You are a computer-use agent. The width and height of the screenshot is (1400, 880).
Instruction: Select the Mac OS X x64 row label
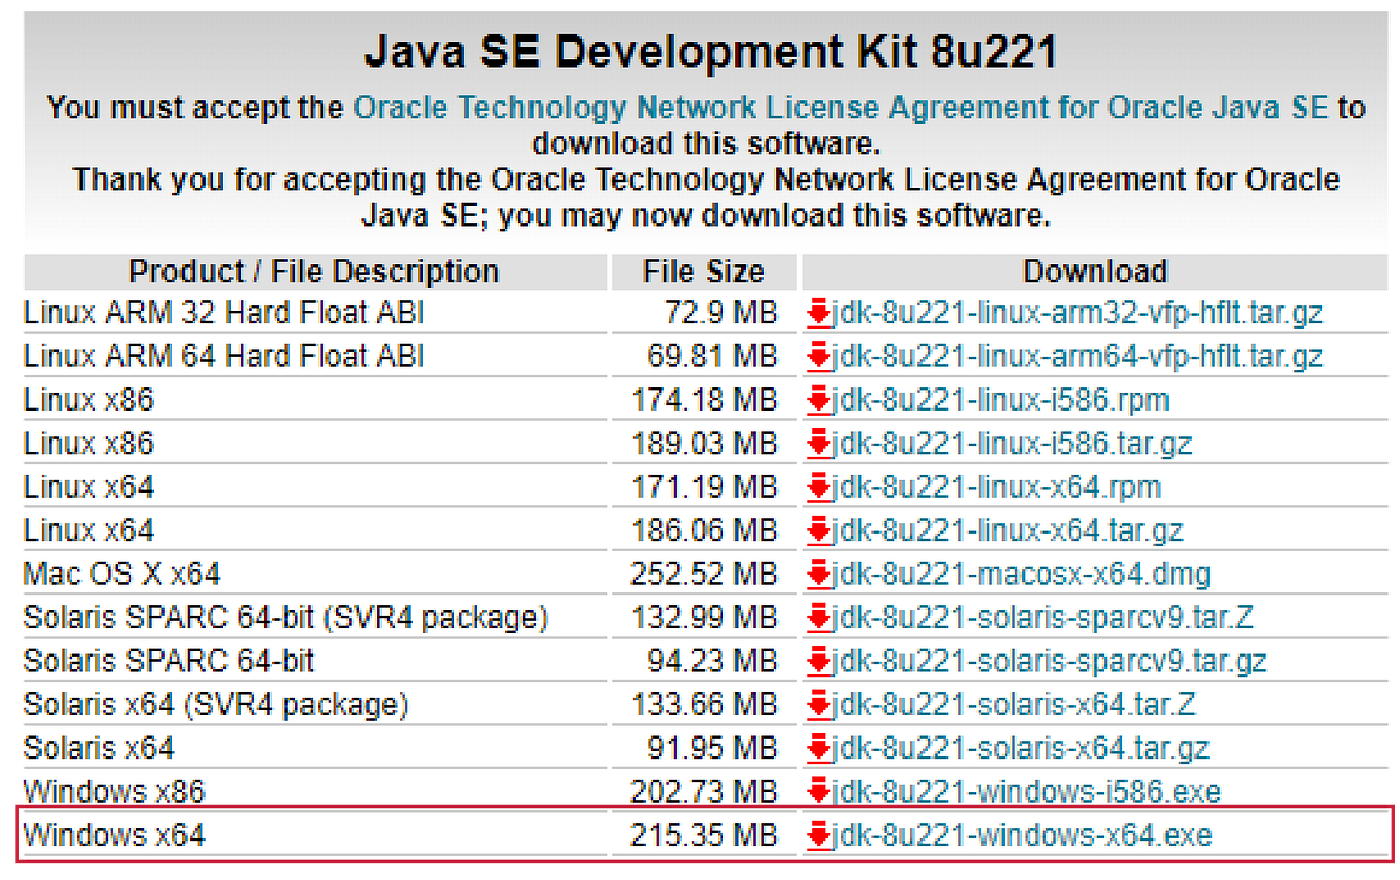[x=122, y=574]
